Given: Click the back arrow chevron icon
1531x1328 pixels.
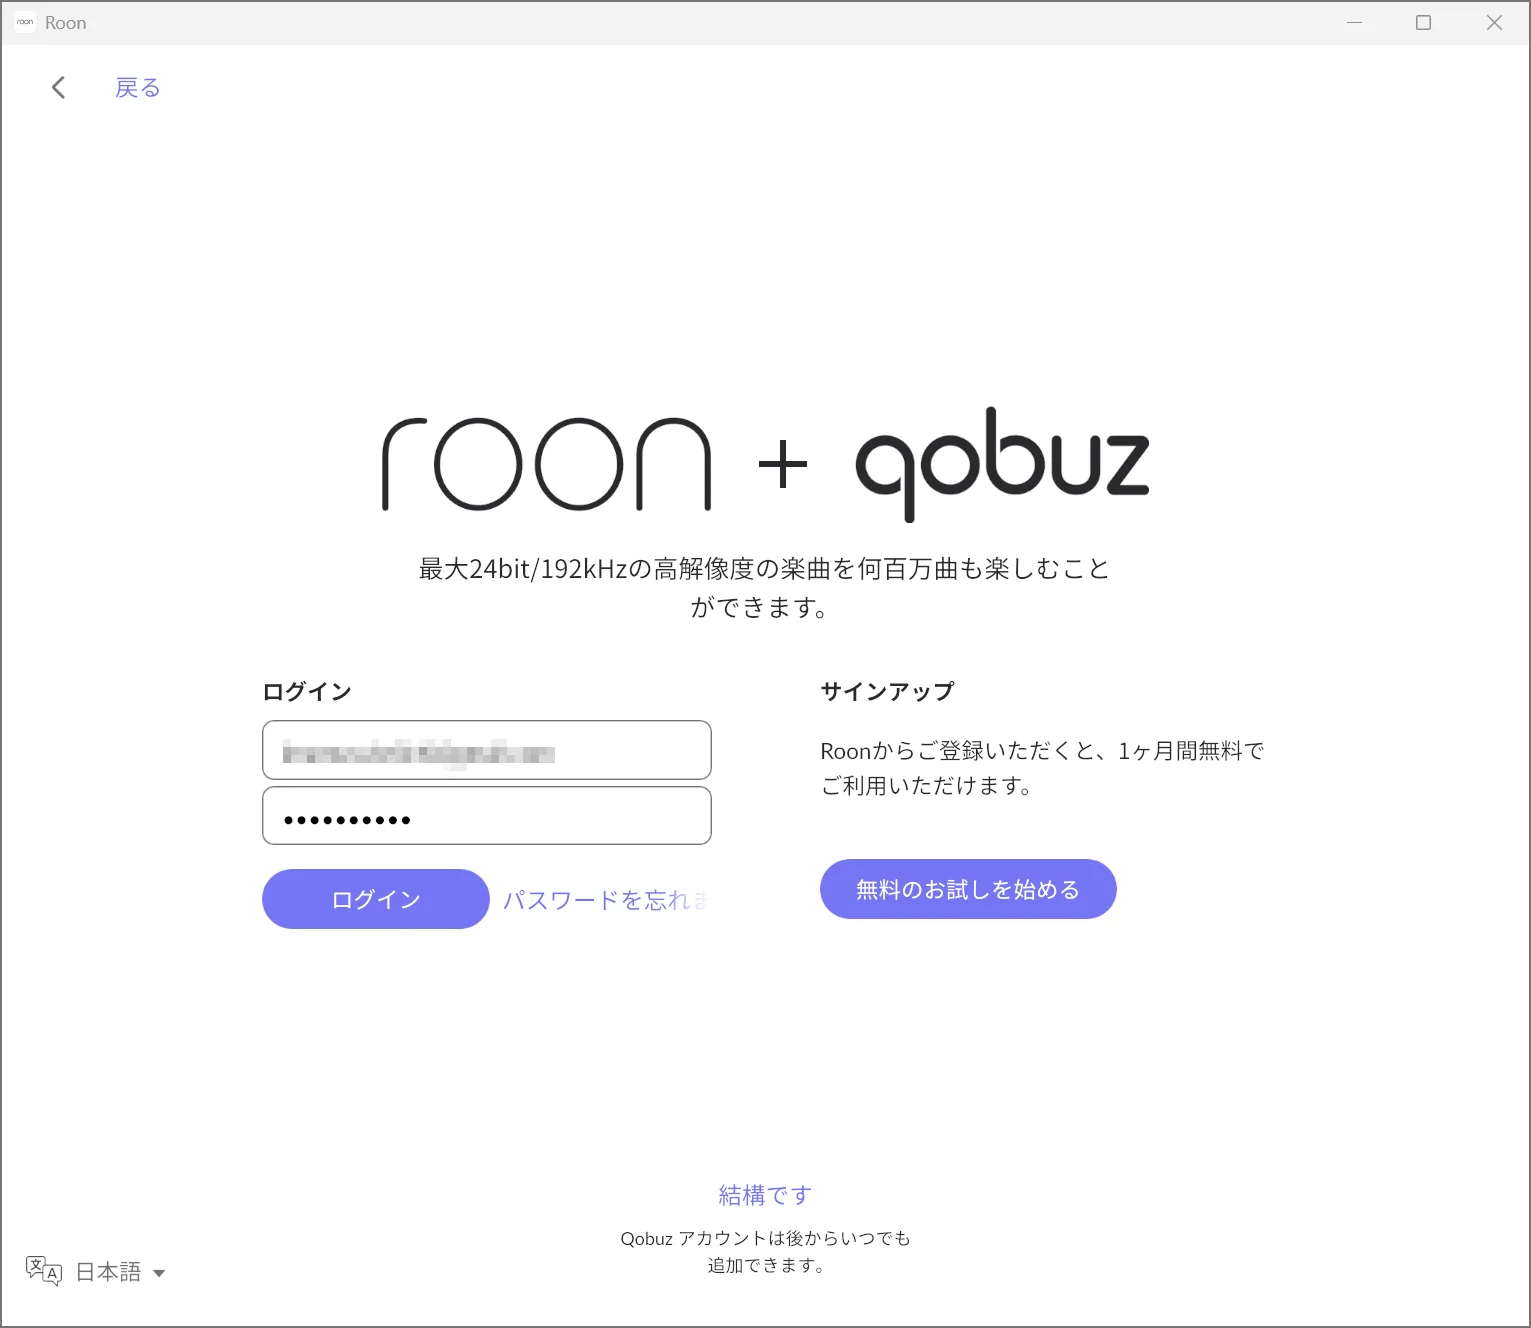Looking at the screenshot, I should 59,88.
